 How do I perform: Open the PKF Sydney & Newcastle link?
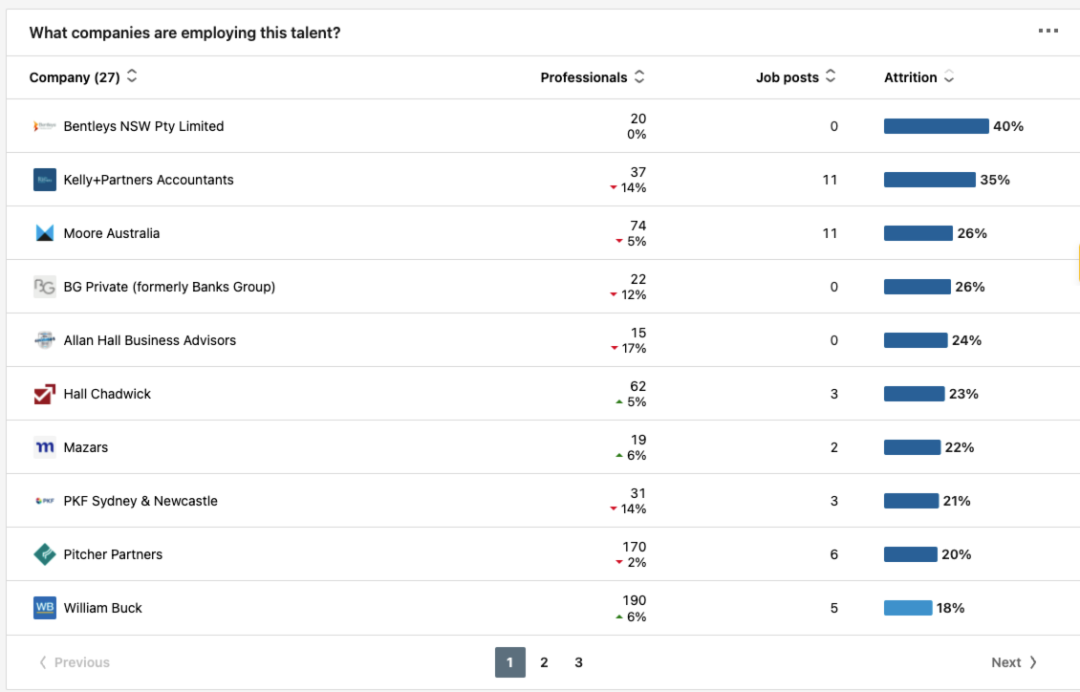(x=140, y=501)
